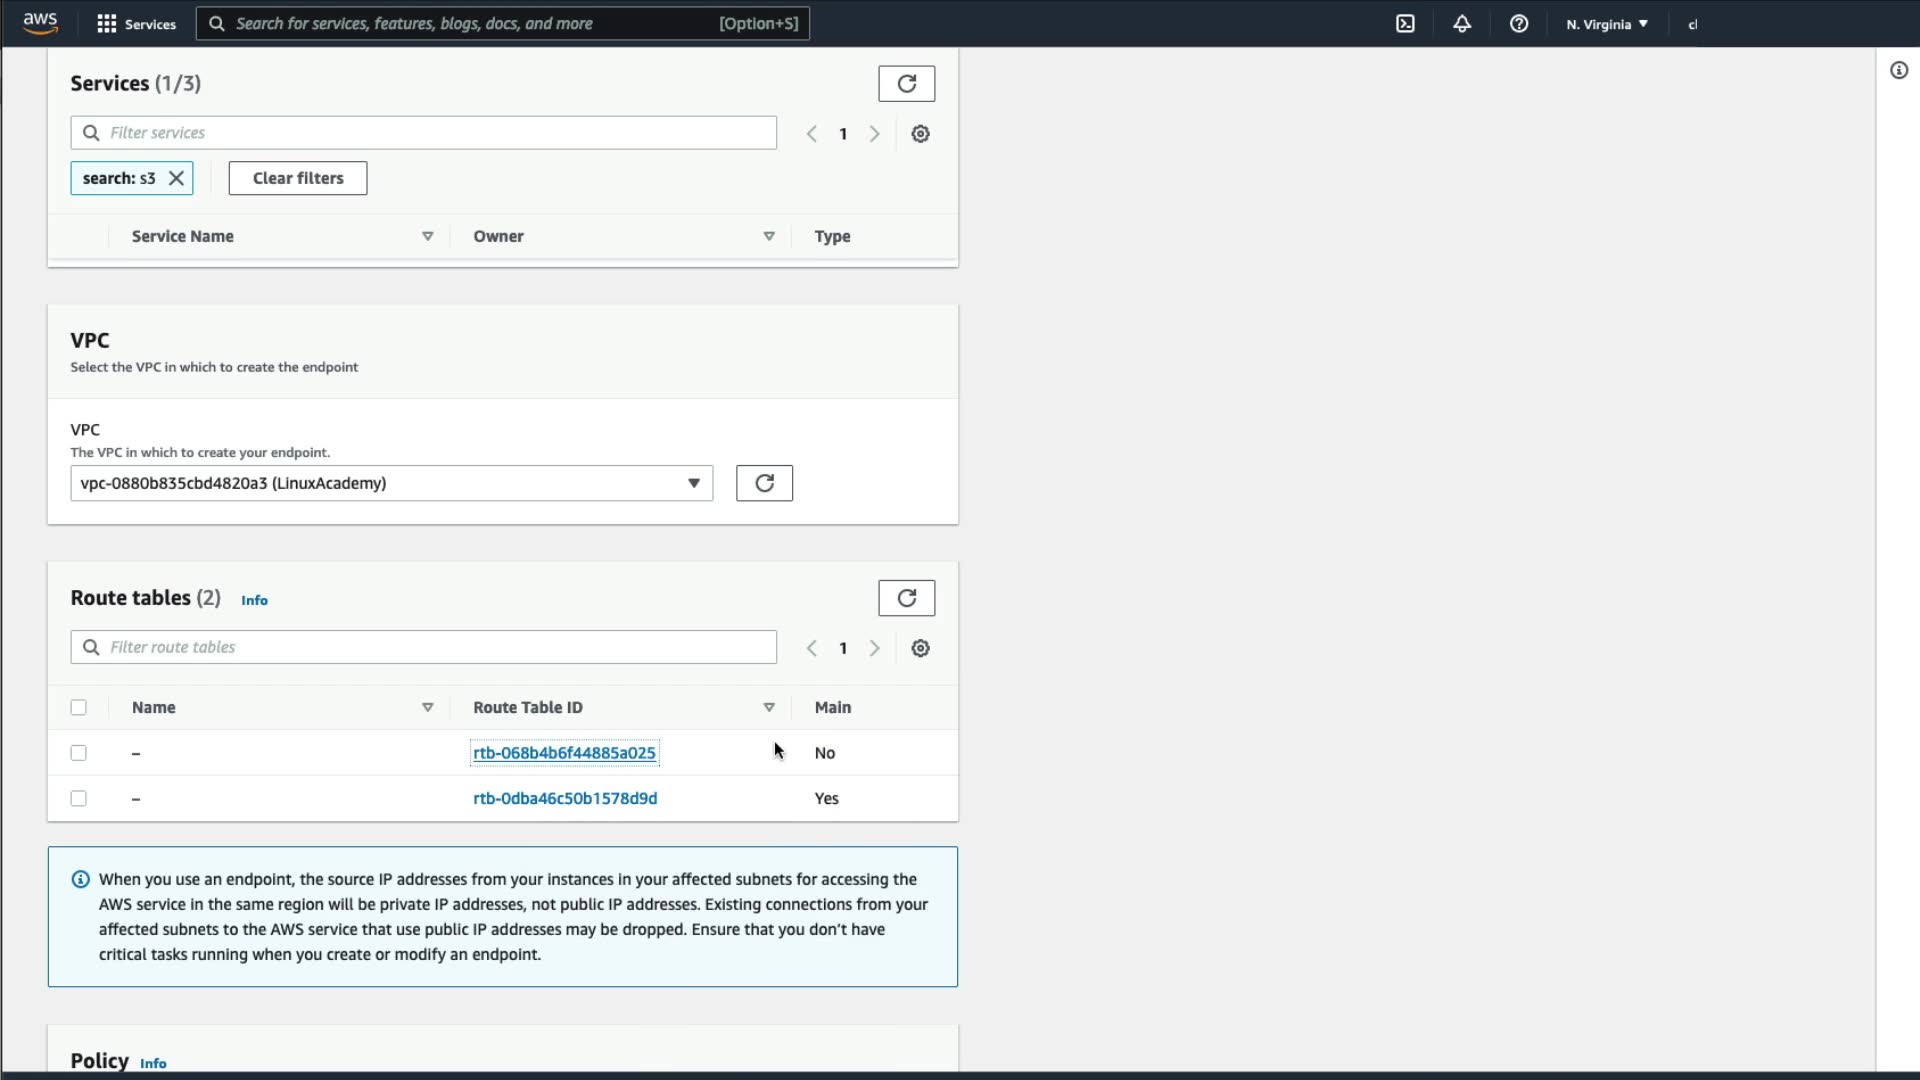This screenshot has width=1920, height=1080.
Task: Check the main route table rtb-0dba46c50b1578d9d
Action: pyautogui.click(x=79, y=798)
